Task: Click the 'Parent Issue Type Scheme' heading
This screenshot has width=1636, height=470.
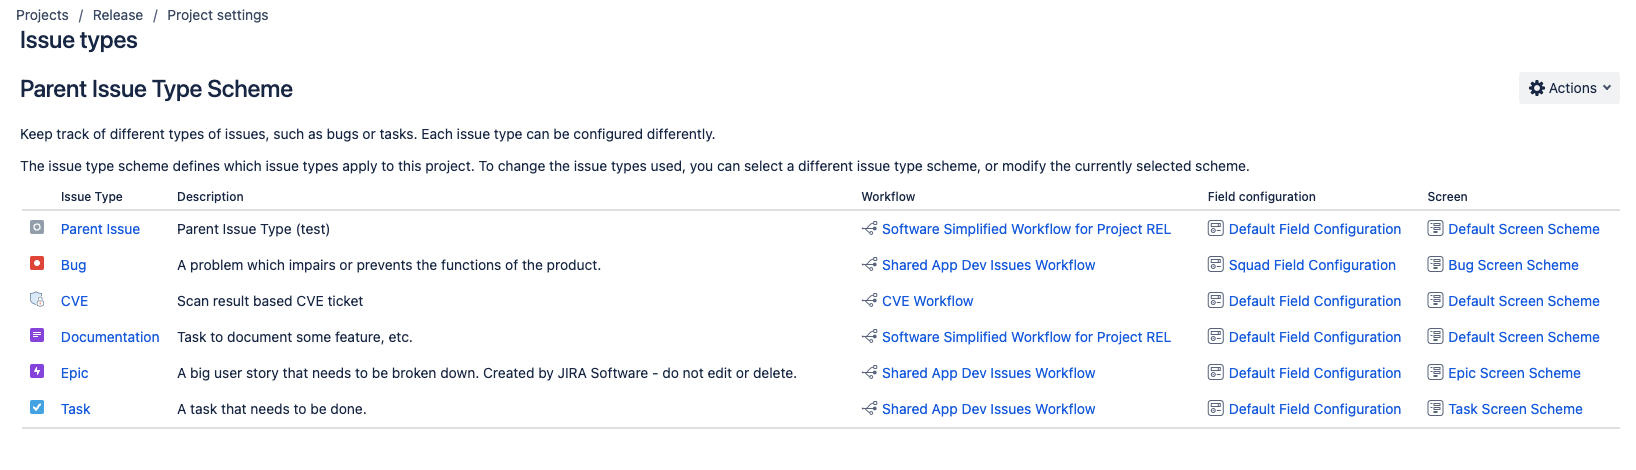Action: (156, 89)
